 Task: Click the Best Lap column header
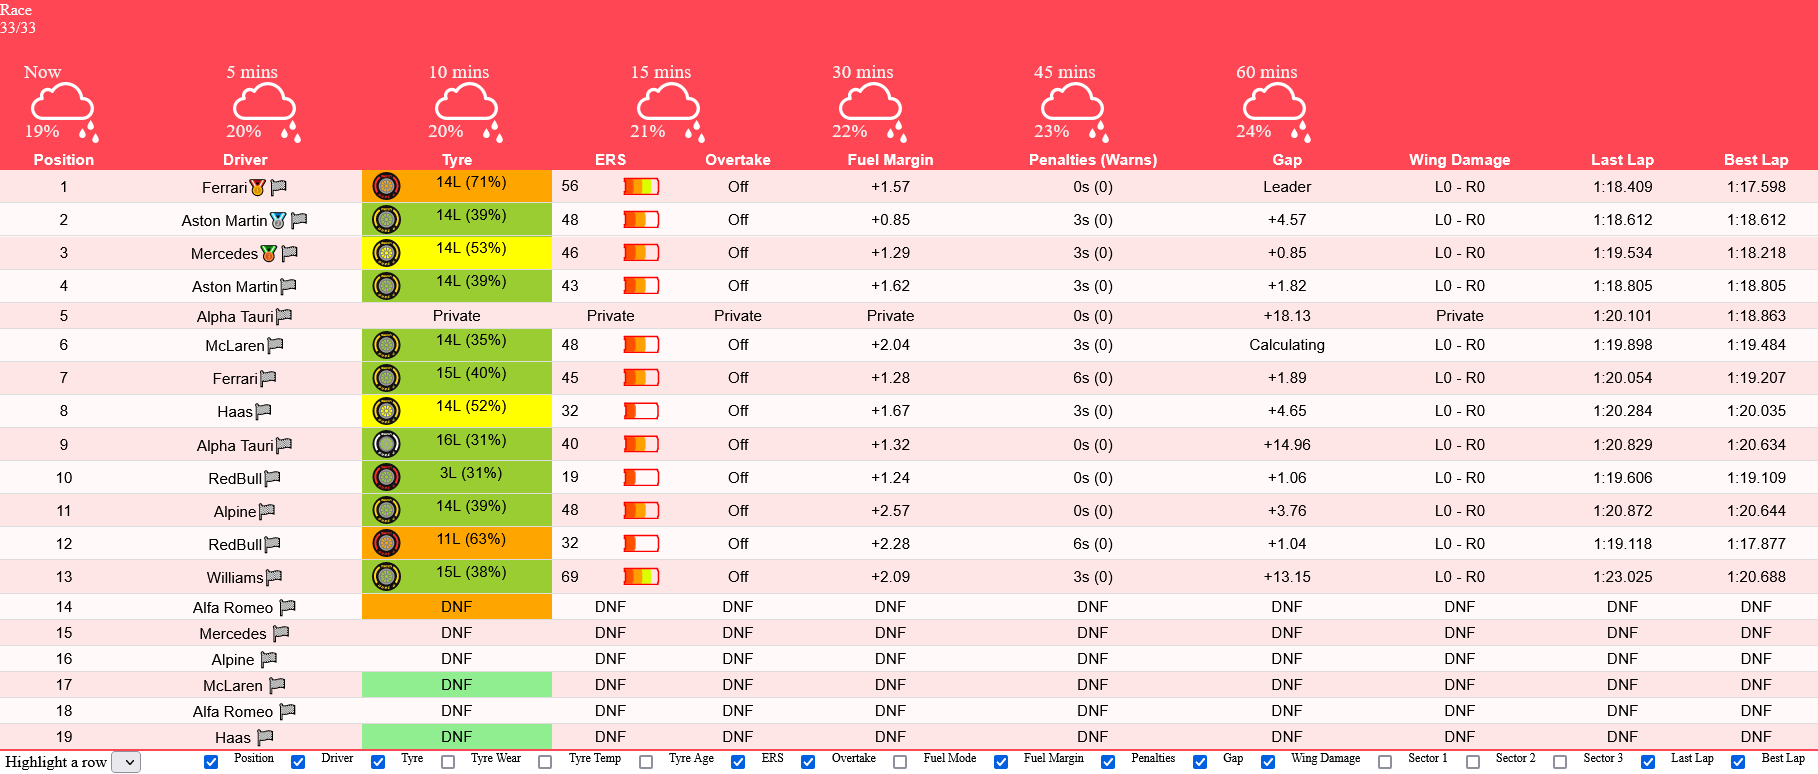click(x=1755, y=160)
